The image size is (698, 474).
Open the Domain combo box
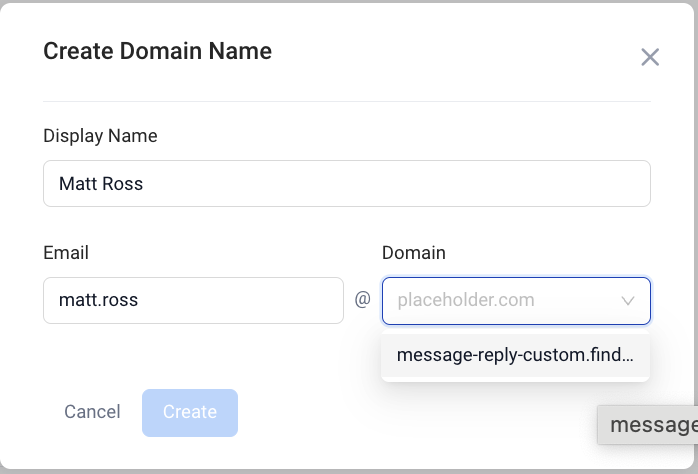[505, 300]
